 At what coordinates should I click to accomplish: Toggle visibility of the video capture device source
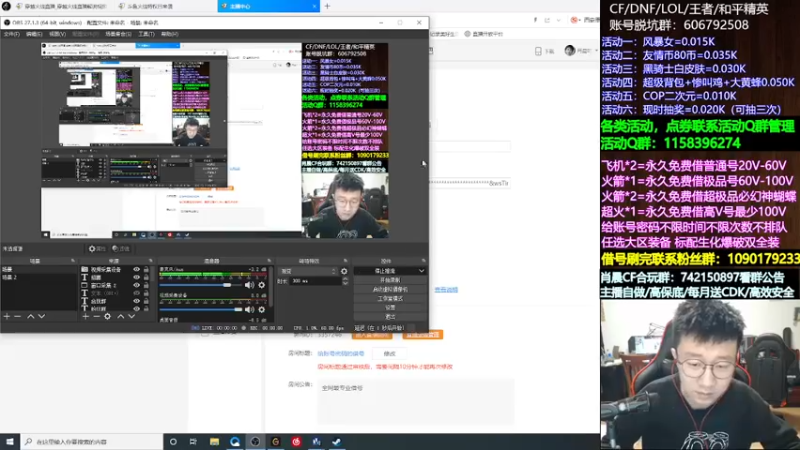(x=136, y=269)
